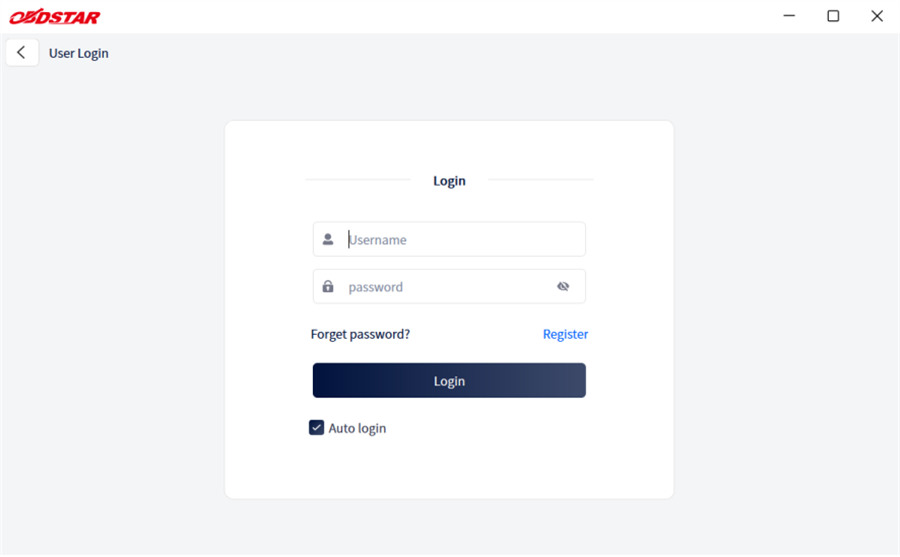Click the Auto login label text
The image size is (900, 557).
pyautogui.click(x=357, y=428)
